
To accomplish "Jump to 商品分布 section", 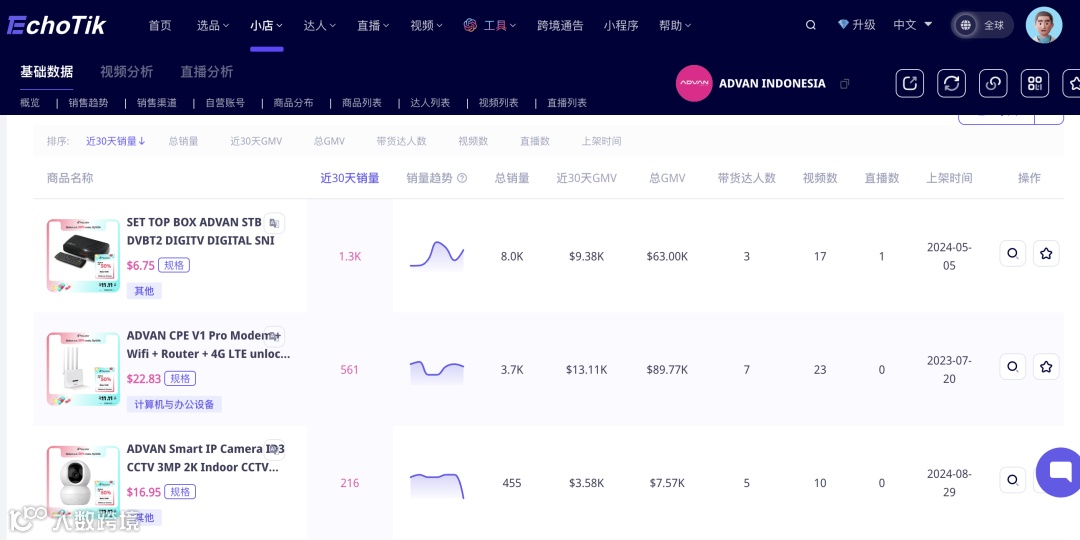I will [293, 103].
